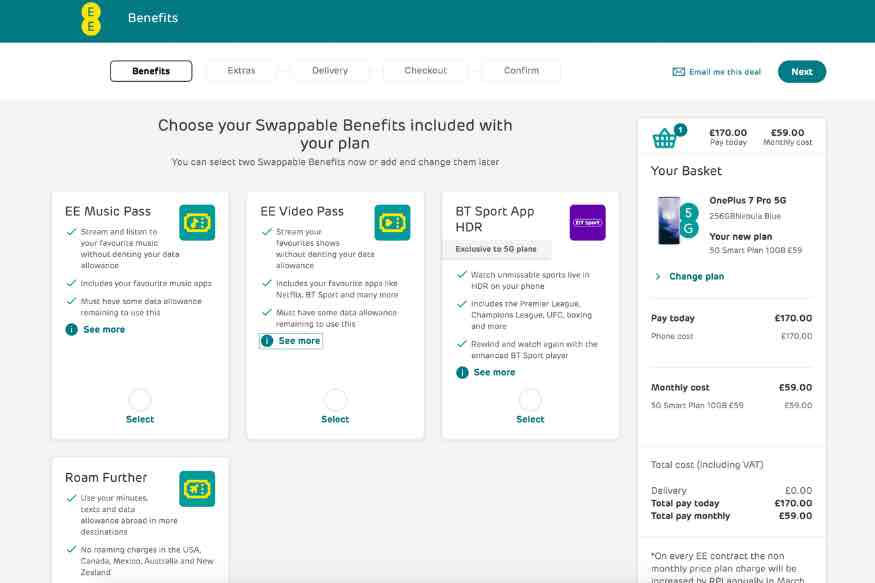
Task: Expand the Change plan chevron
Action: tap(657, 277)
